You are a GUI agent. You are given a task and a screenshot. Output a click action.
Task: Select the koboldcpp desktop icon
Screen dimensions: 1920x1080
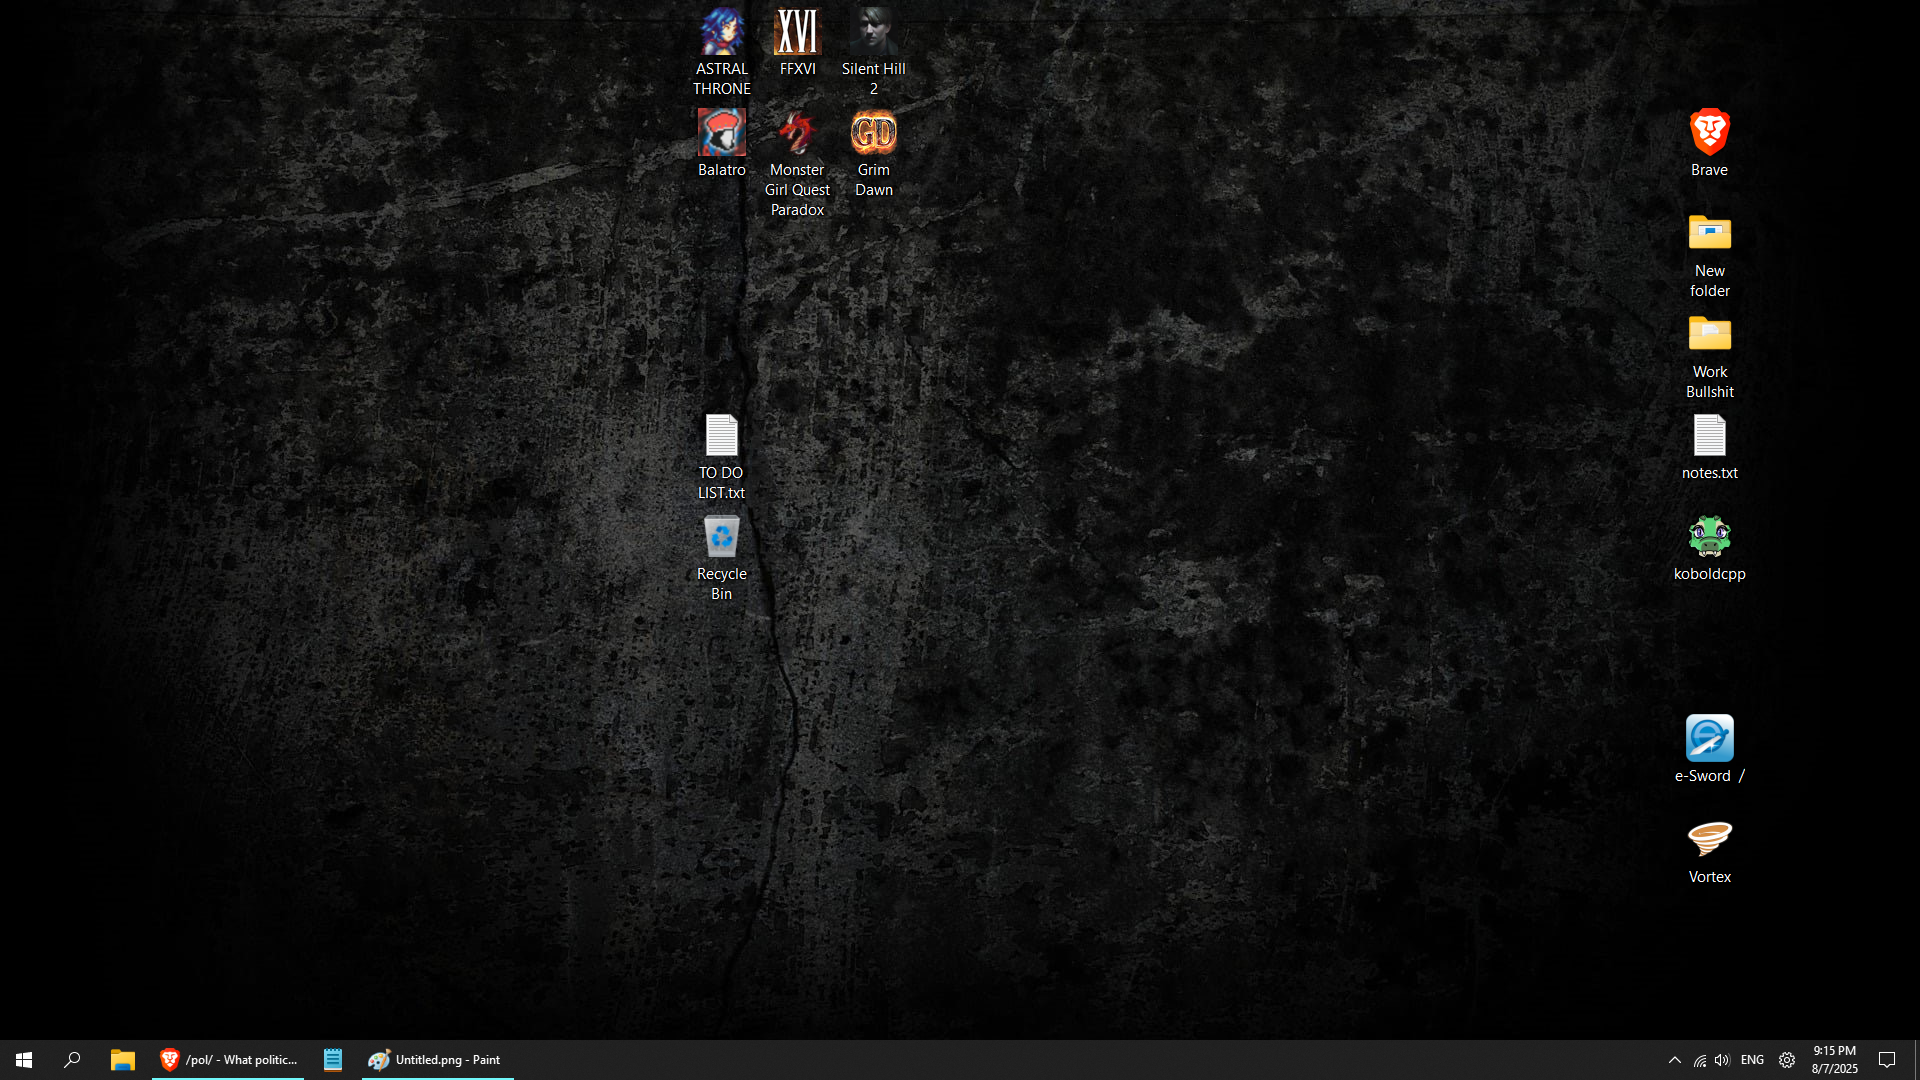tap(1709, 547)
